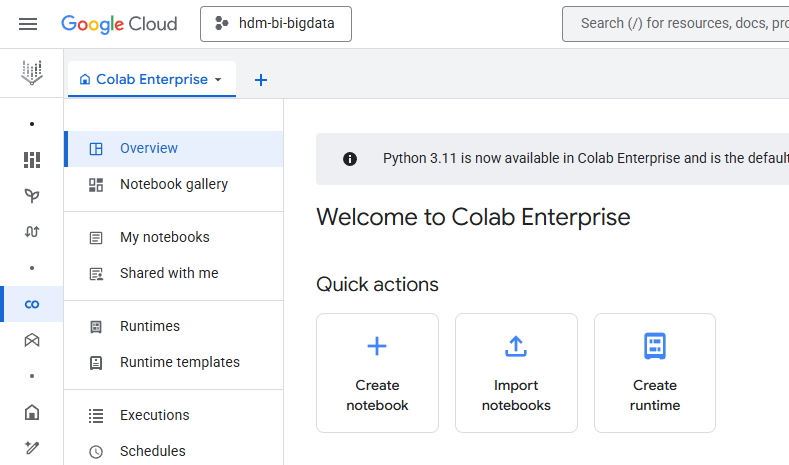The height and width of the screenshot is (465, 789).
Task: View Executions list
Action: click(174, 415)
